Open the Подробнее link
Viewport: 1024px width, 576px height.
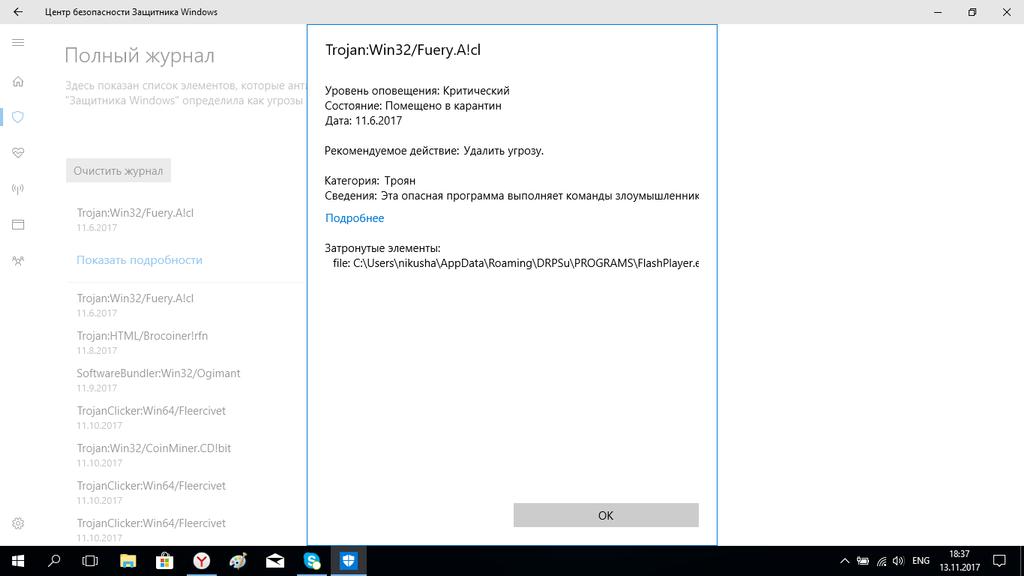[355, 218]
